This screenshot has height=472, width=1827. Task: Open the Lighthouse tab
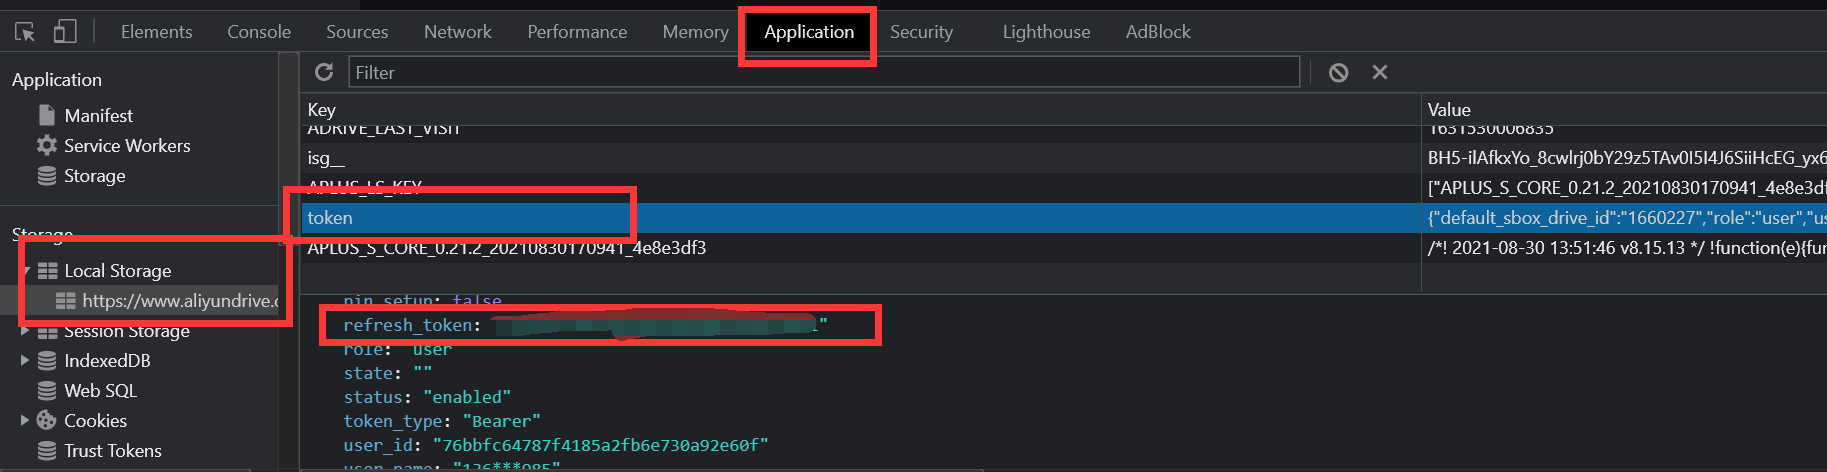pyautogui.click(x=1046, y=32)
